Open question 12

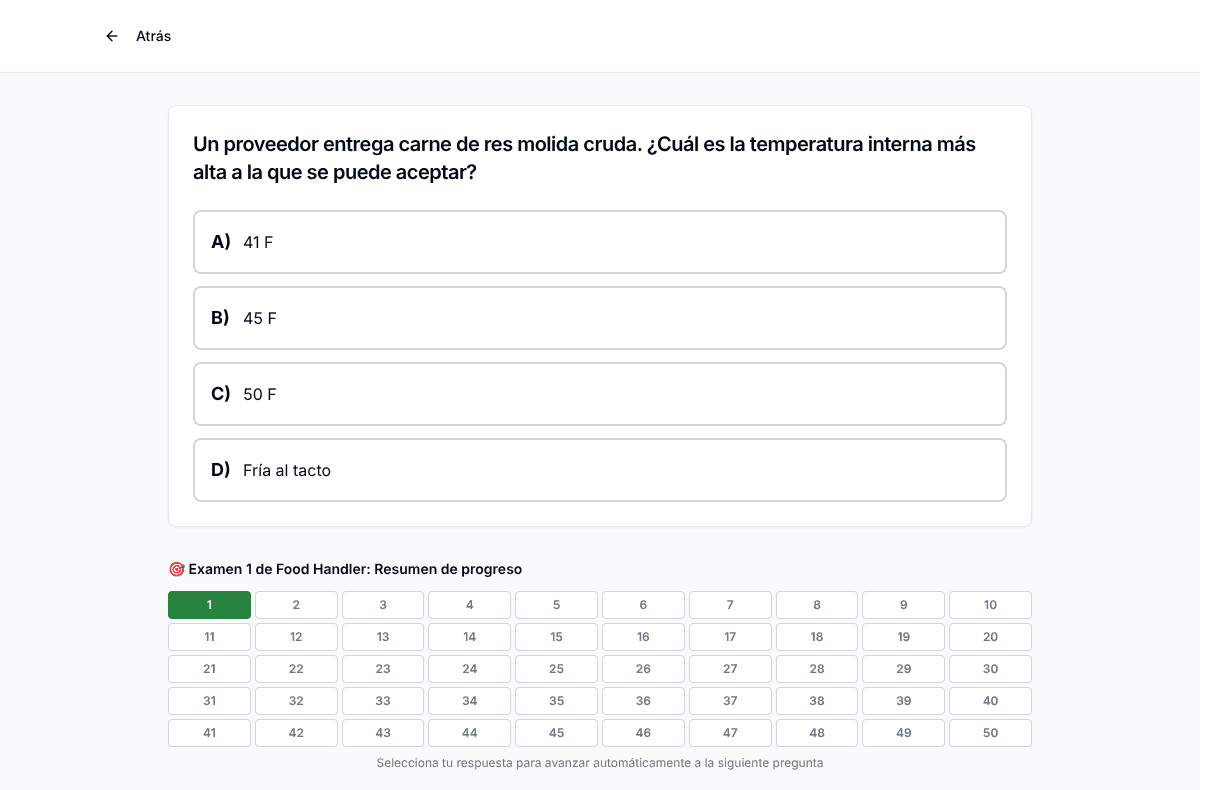tap(296, 637)
